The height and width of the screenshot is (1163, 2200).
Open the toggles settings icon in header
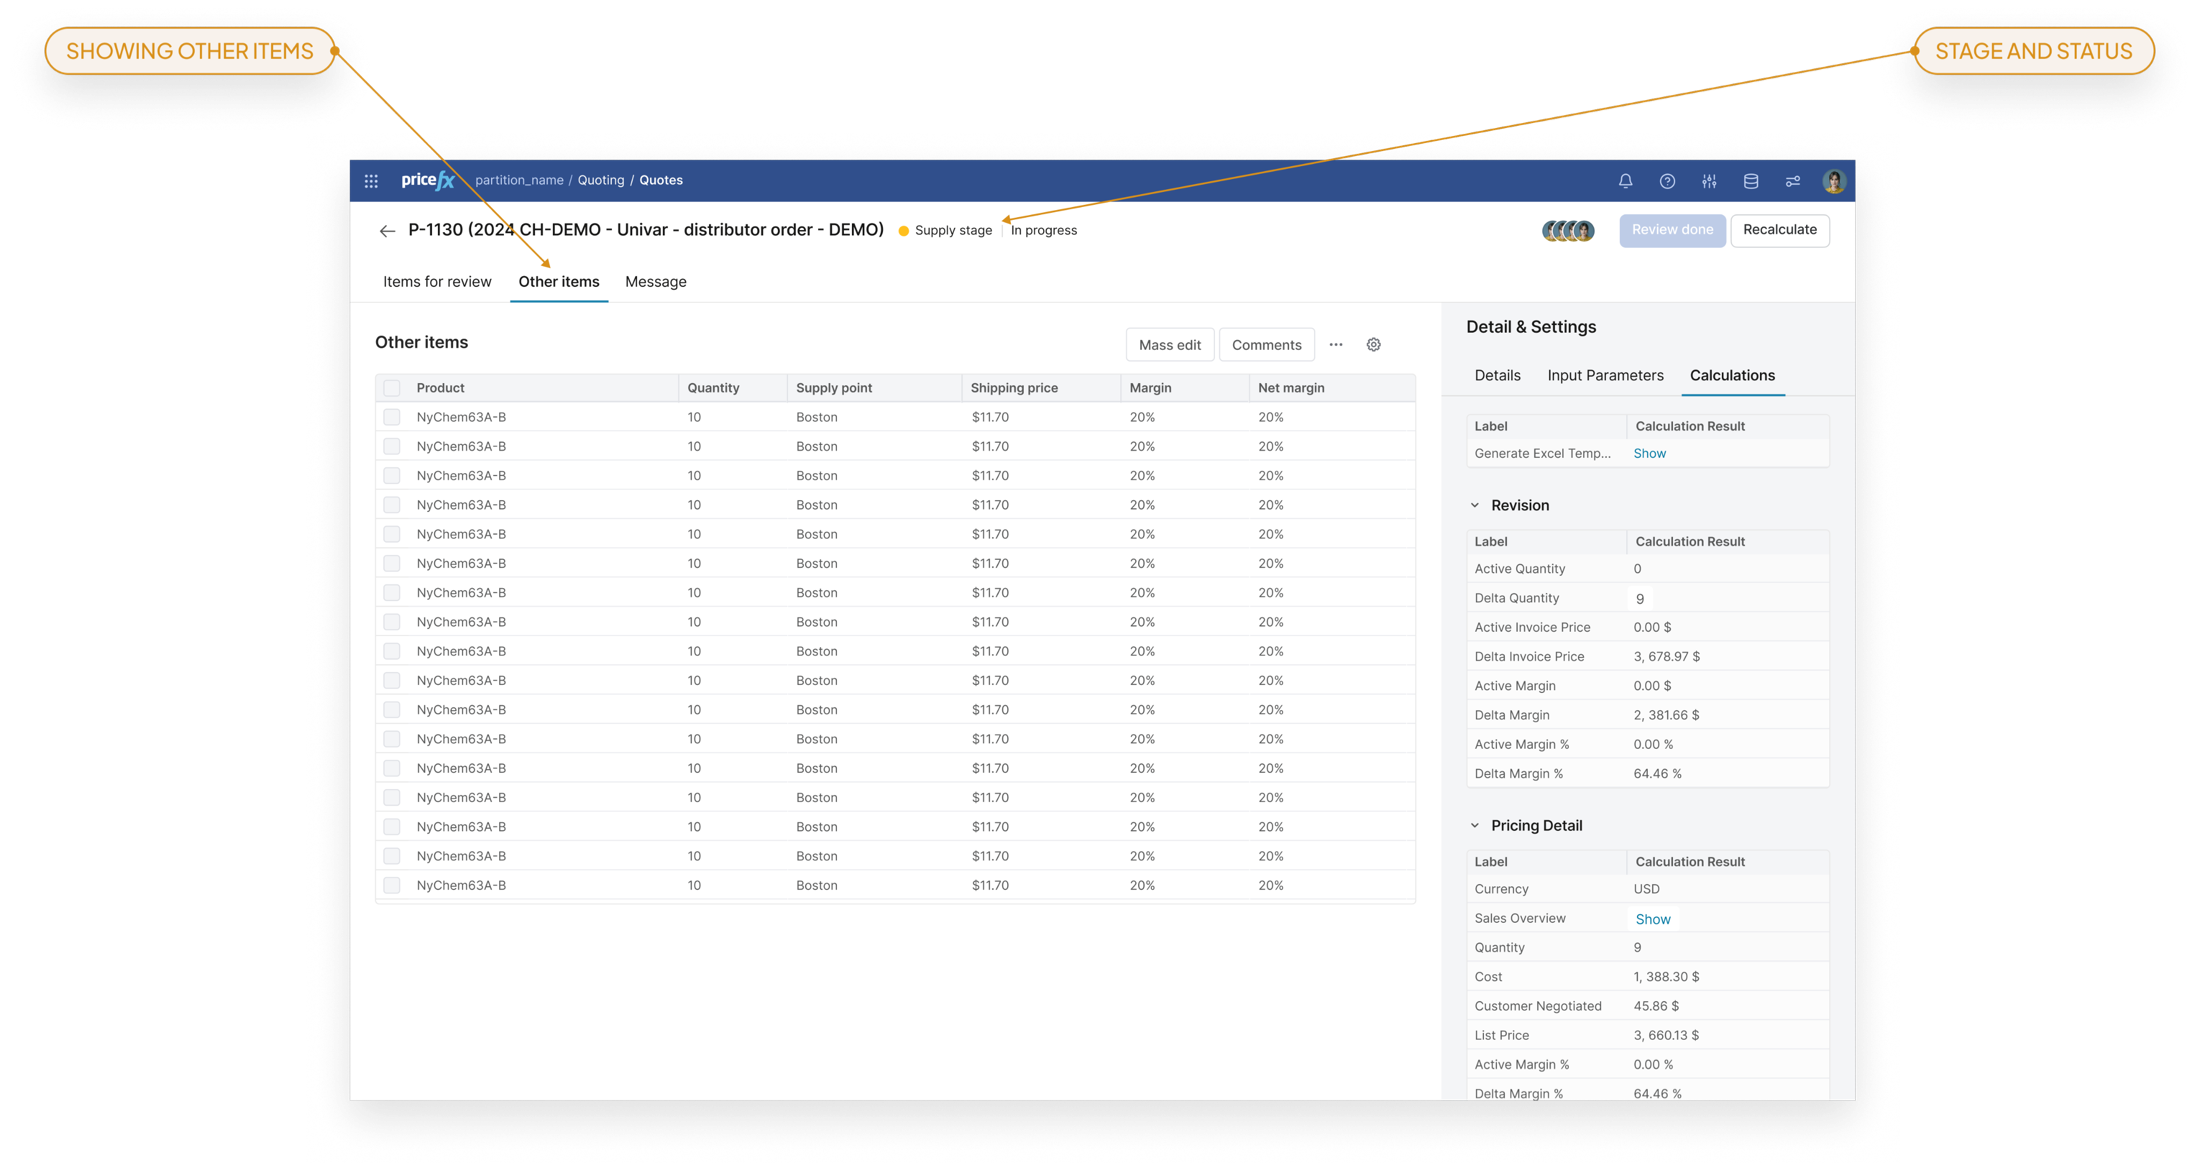point(1793,181)
